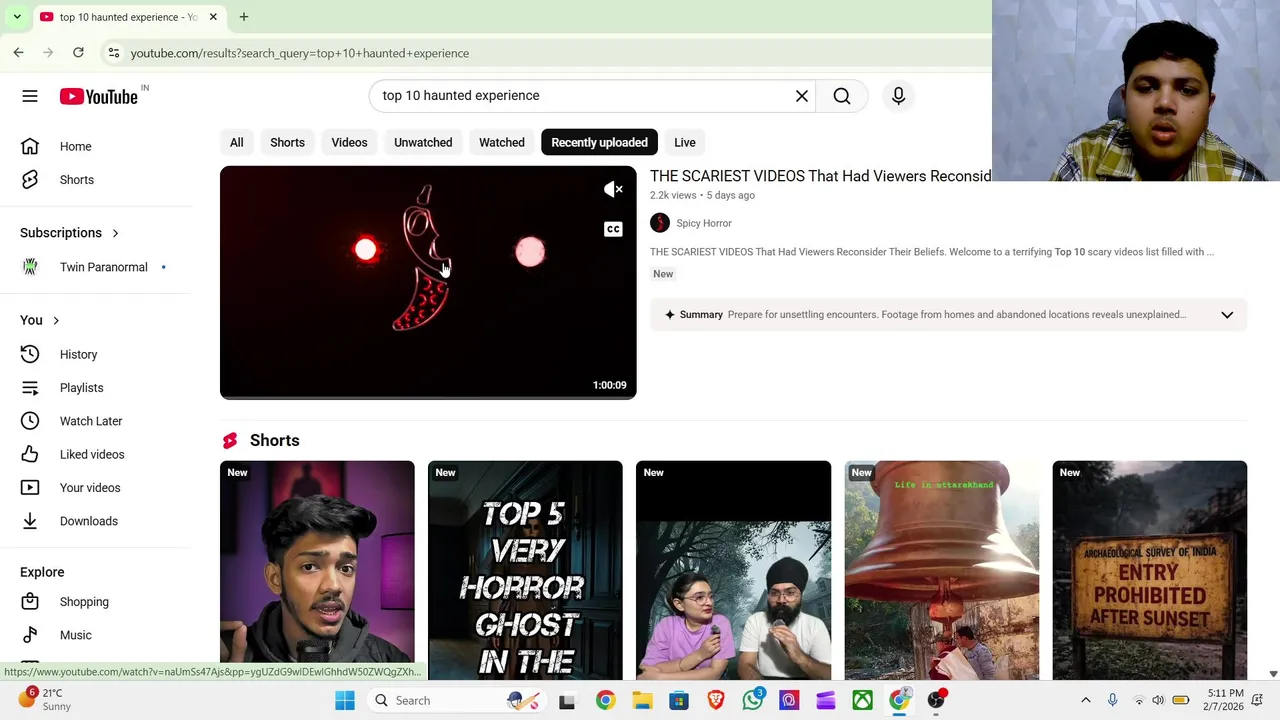
Task: Click the Spicy Horror channel avatar
Action: click(x=660, y=223)
